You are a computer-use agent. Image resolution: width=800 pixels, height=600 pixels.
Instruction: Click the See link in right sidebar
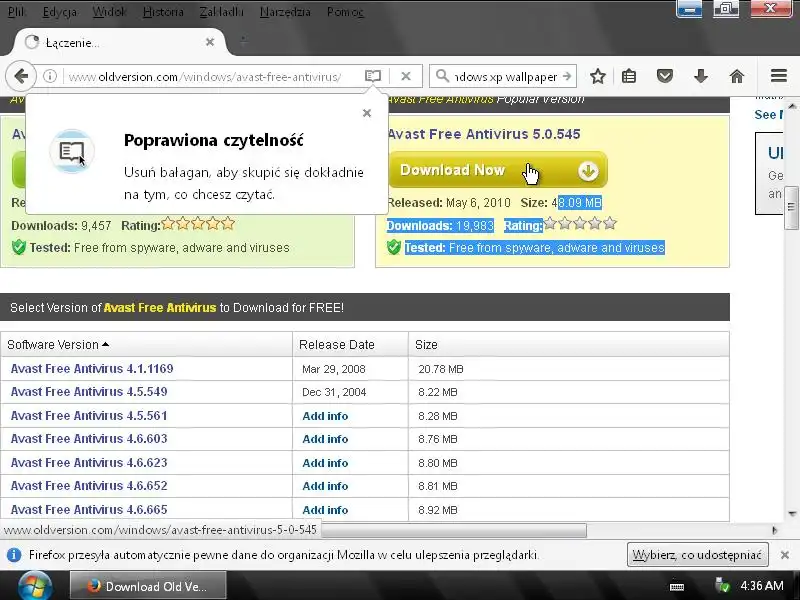tap(768, 115)
